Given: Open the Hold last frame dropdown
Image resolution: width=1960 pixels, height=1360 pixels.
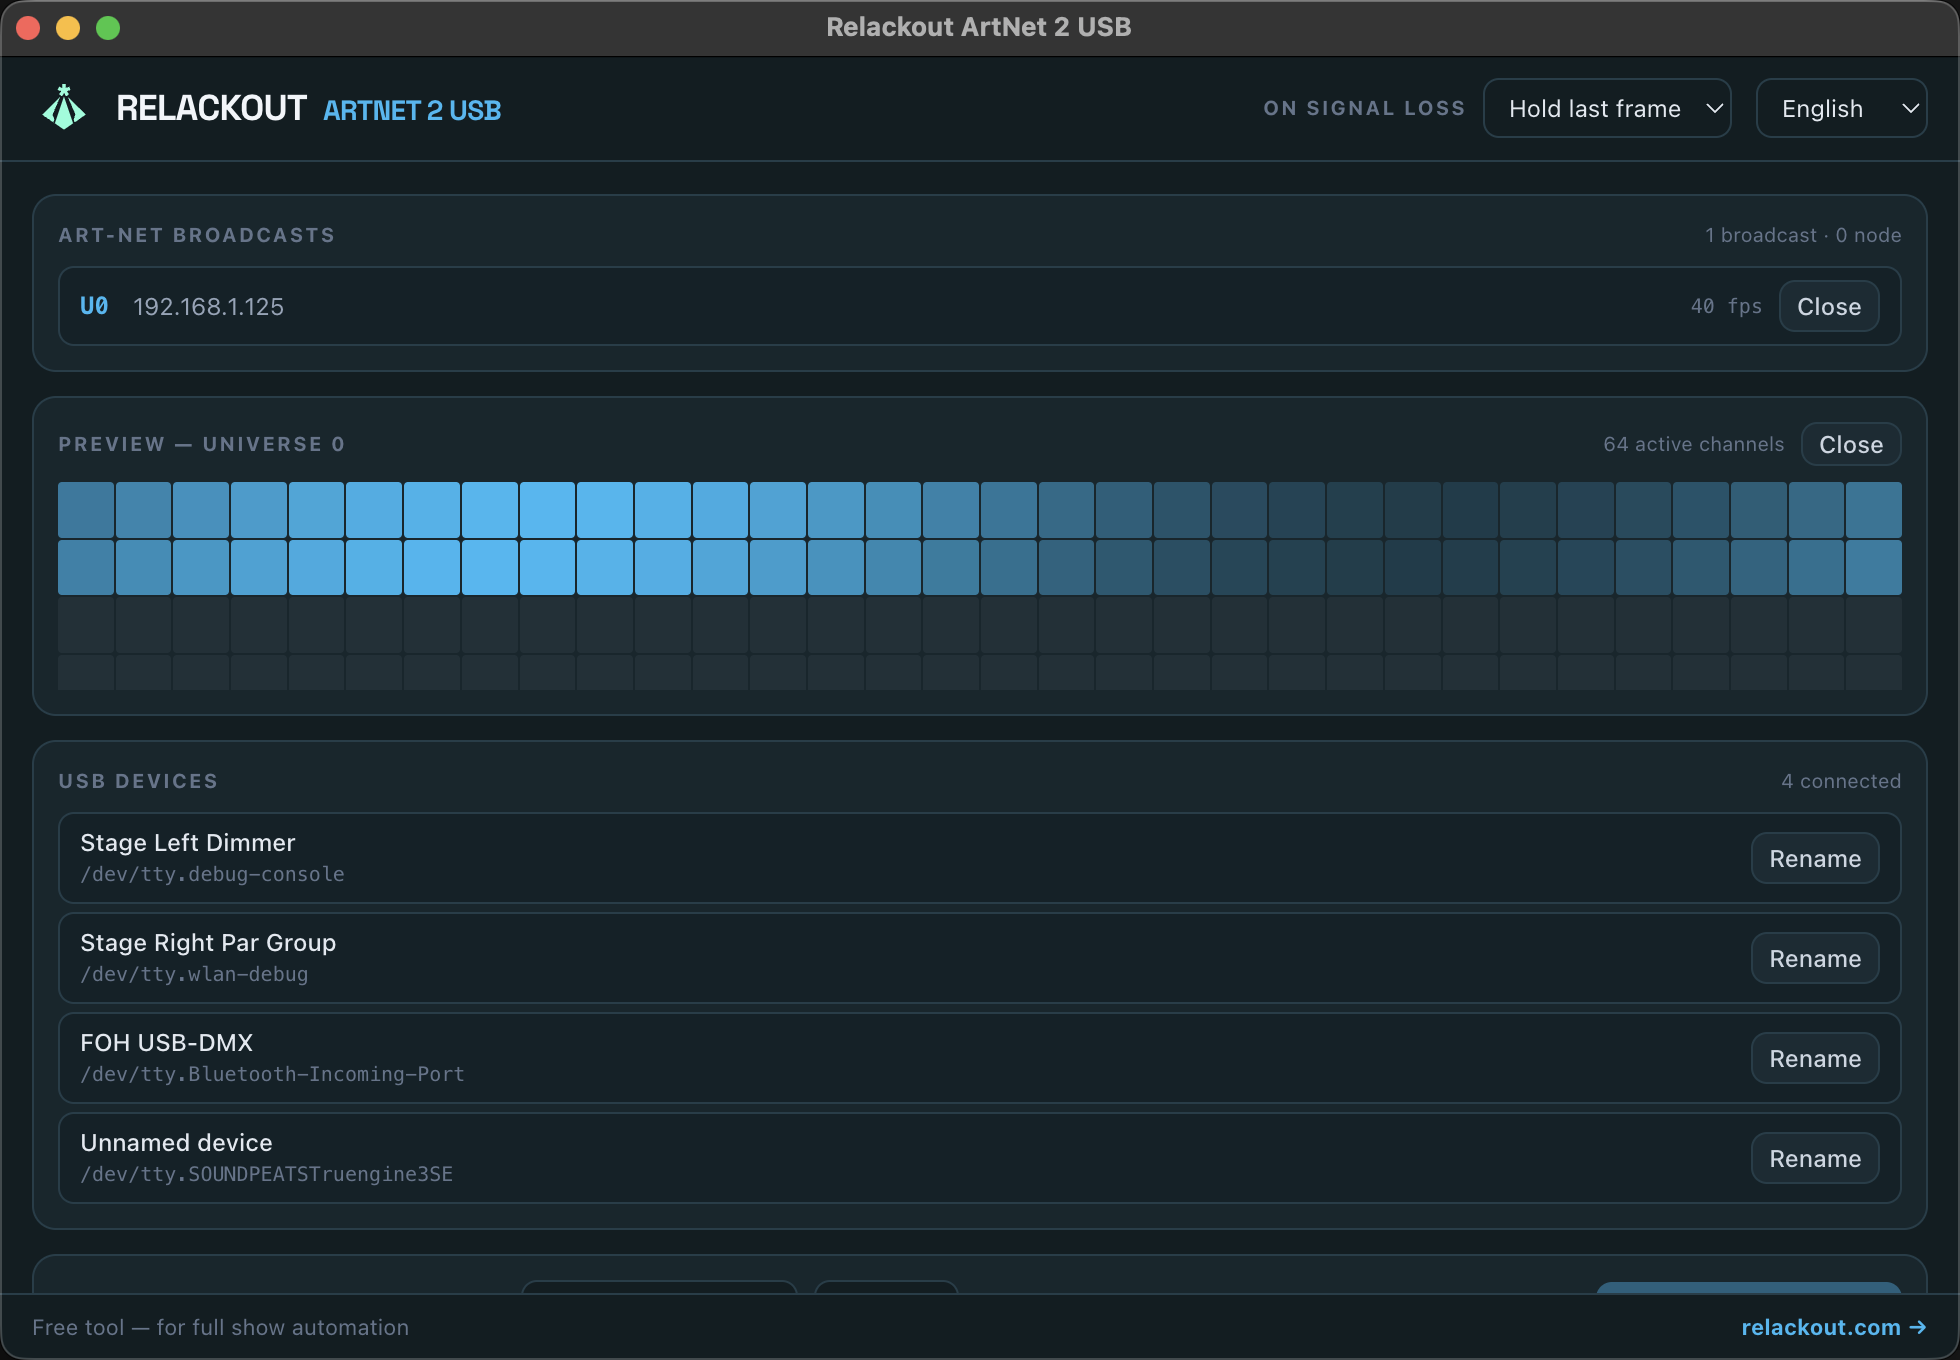Looking at the screenshot, I should point(1607,108).
